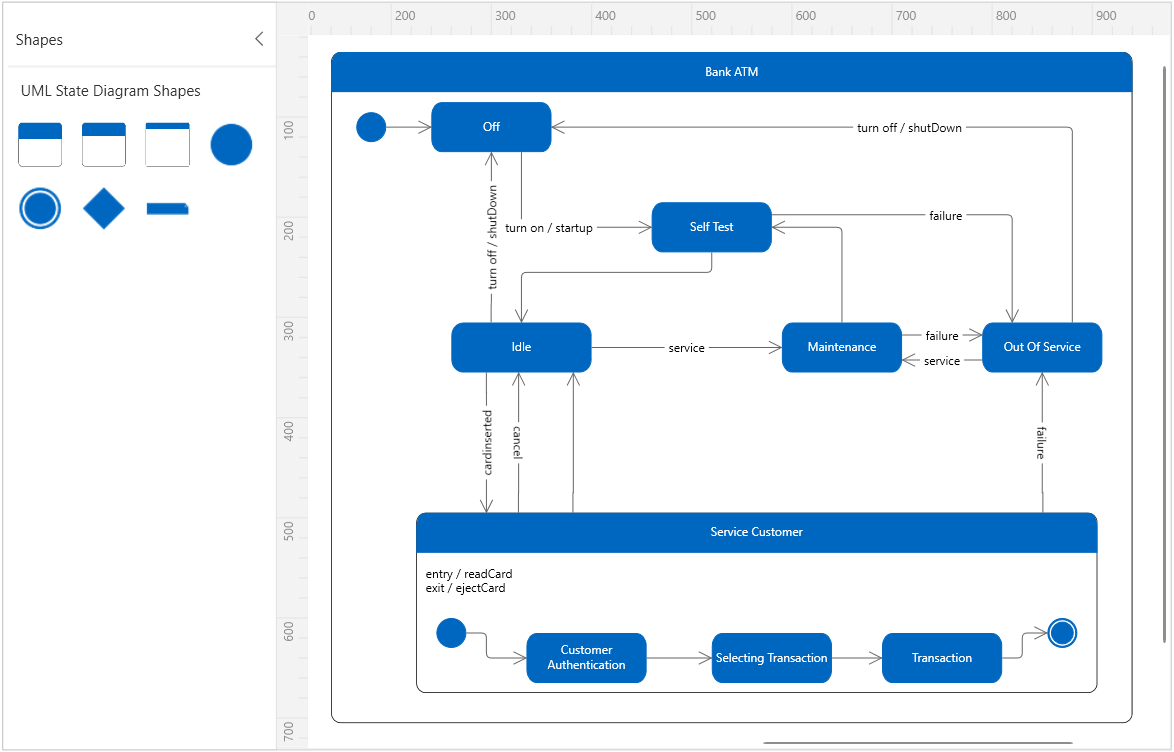Image resolution: width=1174 pixels, height=752 pixels.
Task: Click the horizontal scrollbar below the diagram
Action: click(917, 743)
